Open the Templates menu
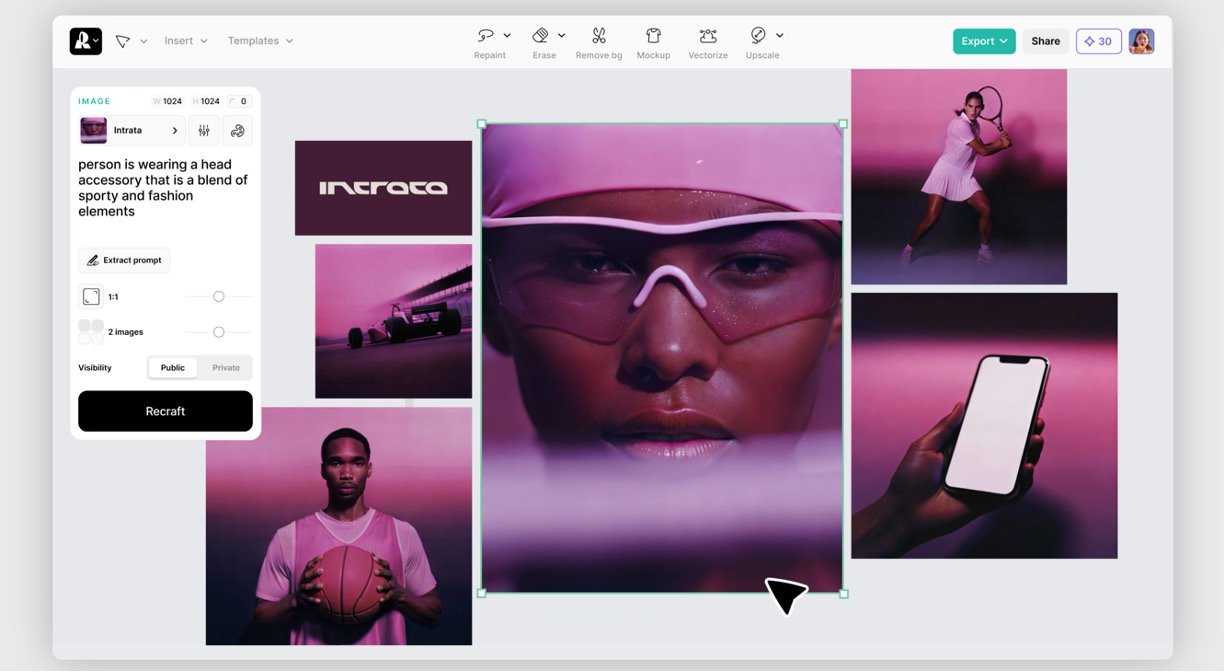This screenshot has height=672, width=1224. pos(260,41)
